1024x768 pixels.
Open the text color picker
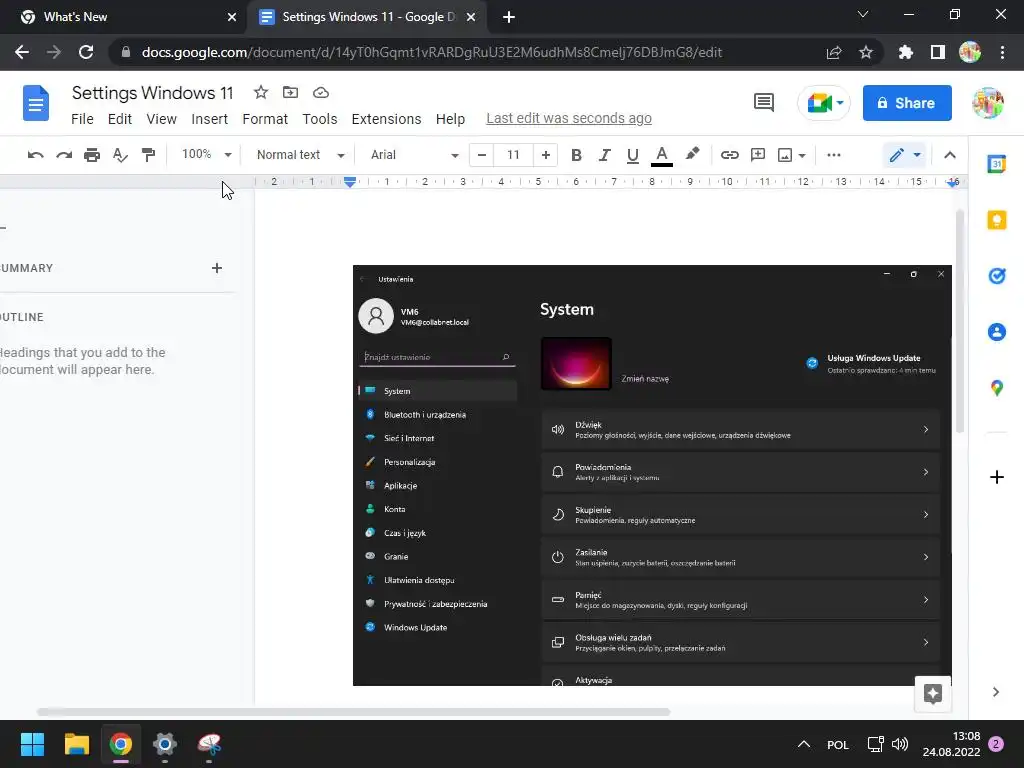click(662, 155)
